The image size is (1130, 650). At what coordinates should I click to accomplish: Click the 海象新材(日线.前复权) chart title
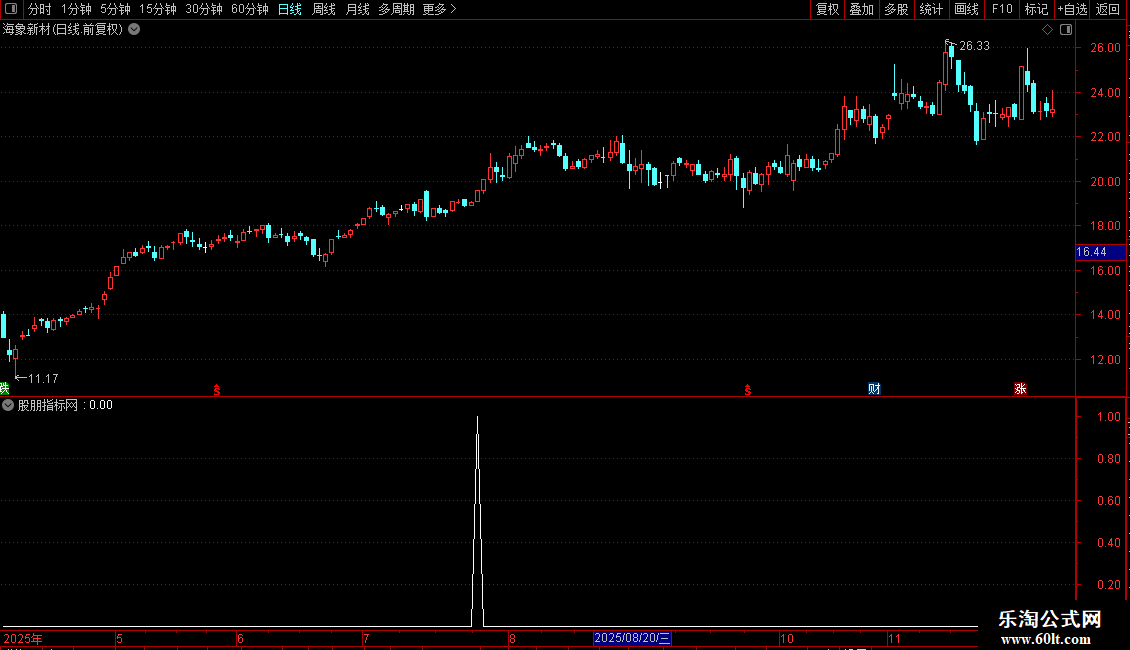pyautogui.click(x=63, y=30)
